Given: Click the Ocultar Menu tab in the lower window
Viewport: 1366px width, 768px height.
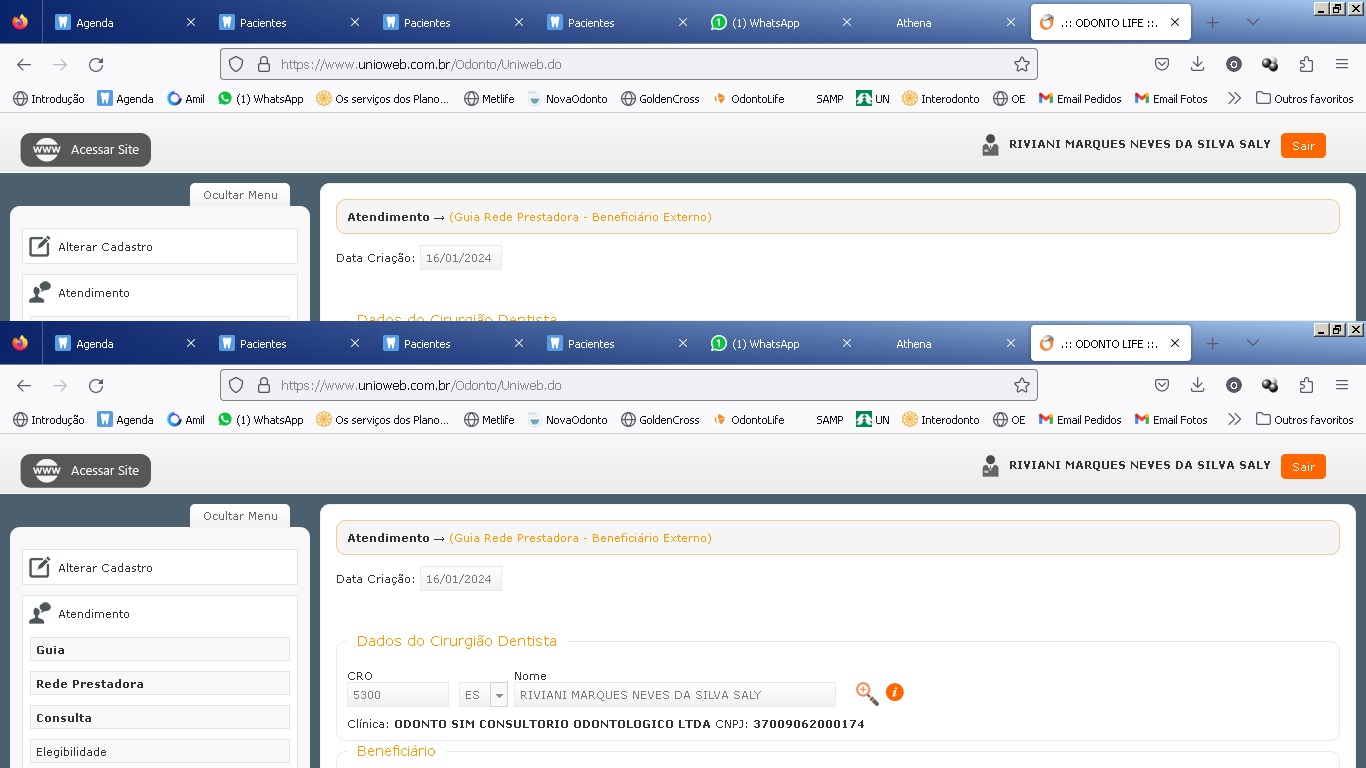Looking at the screenshot, I should [240, 516].
